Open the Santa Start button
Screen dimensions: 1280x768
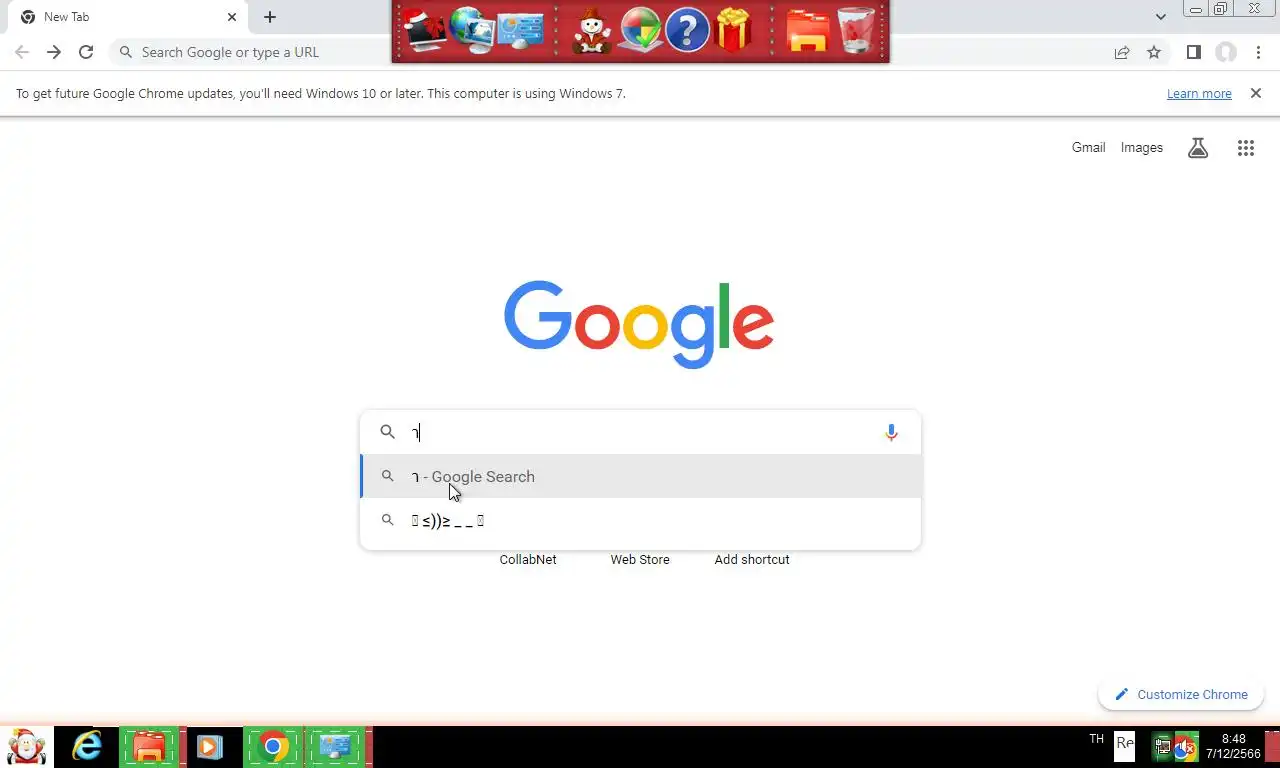click(27, 747)
